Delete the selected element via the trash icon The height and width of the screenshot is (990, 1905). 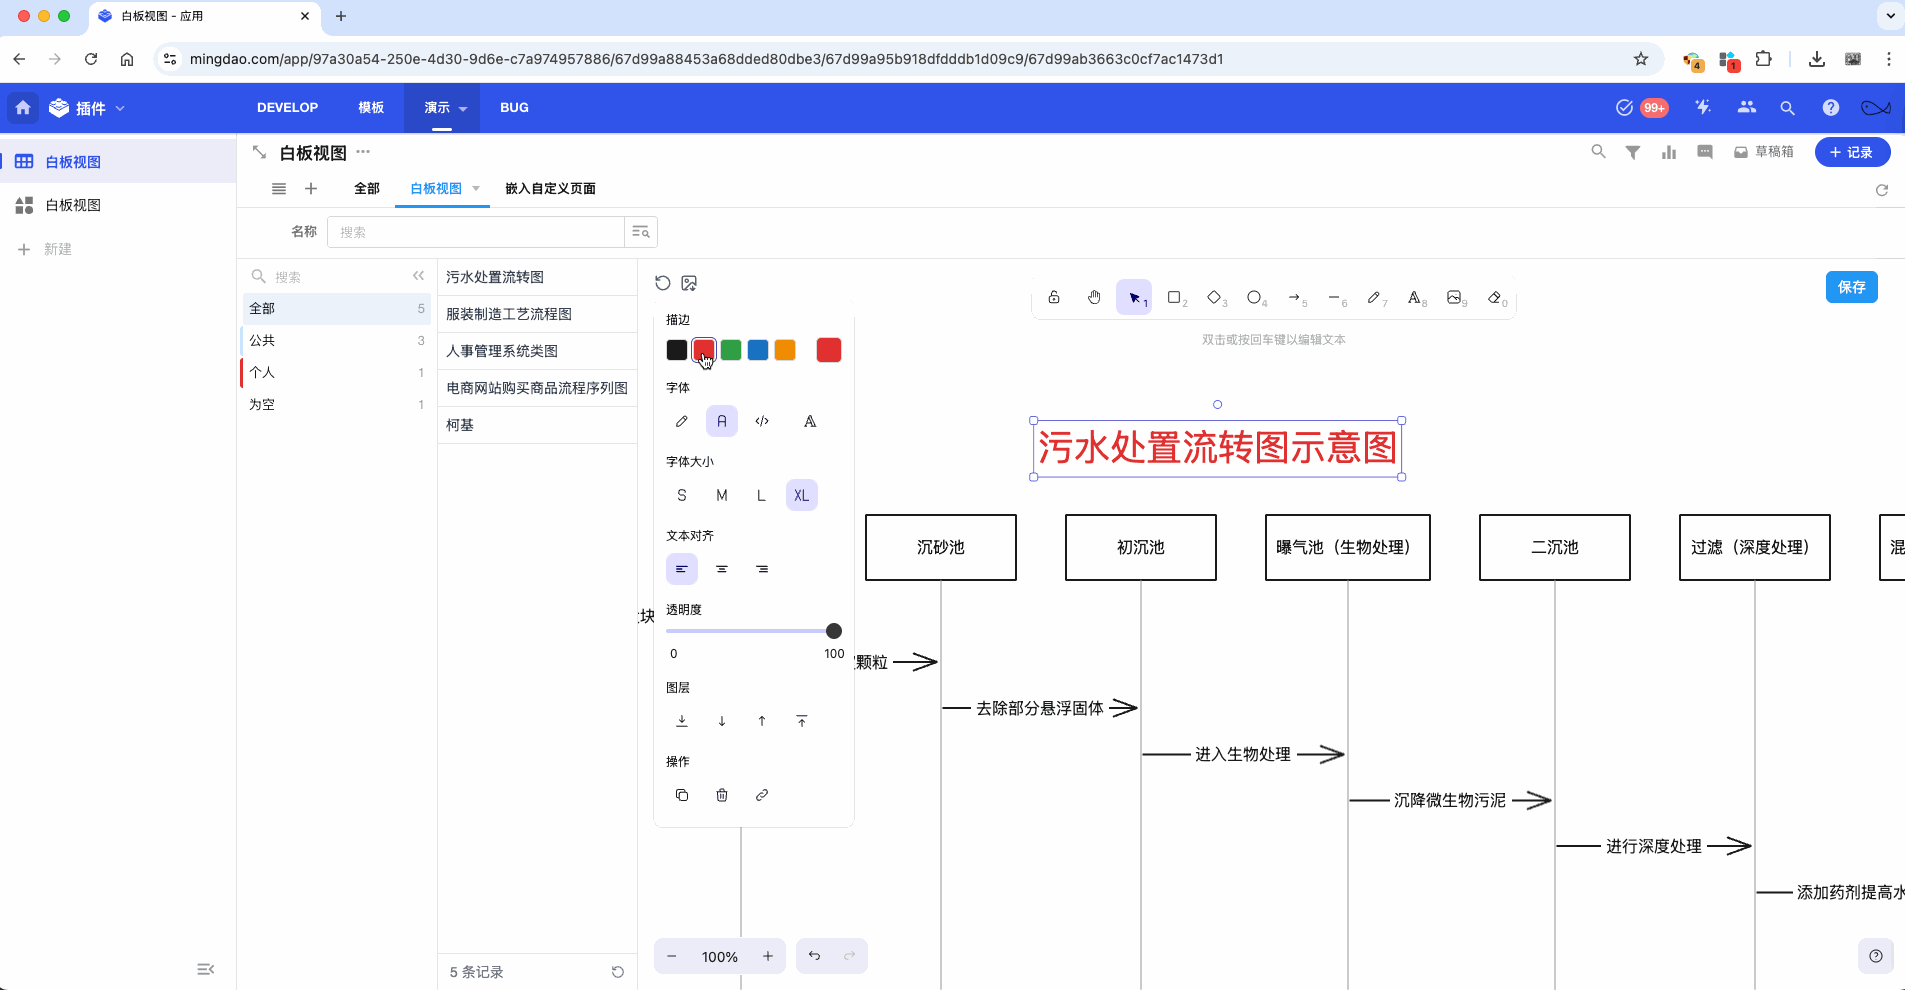pos(722,795)
